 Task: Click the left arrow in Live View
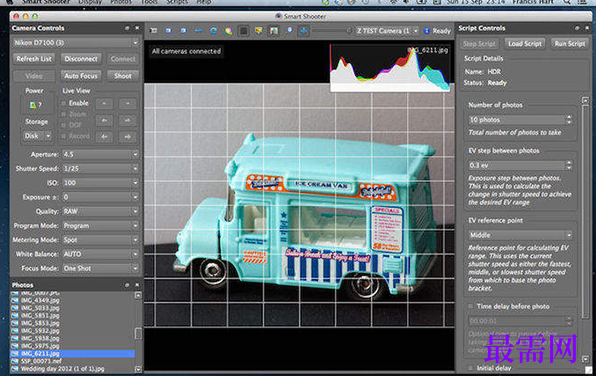pyautogui.click(x=105, y=120)
